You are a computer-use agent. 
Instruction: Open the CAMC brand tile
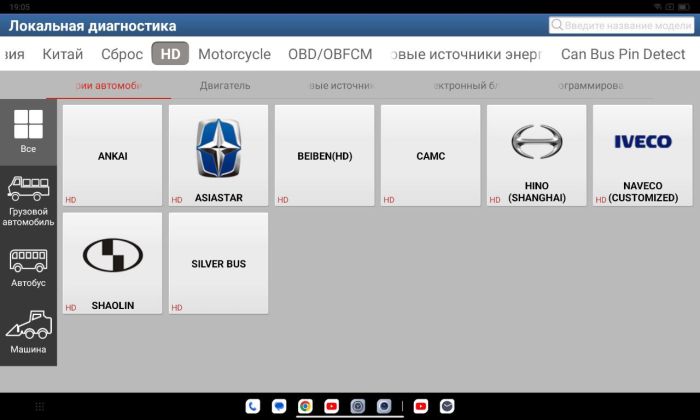coord(430,155)
